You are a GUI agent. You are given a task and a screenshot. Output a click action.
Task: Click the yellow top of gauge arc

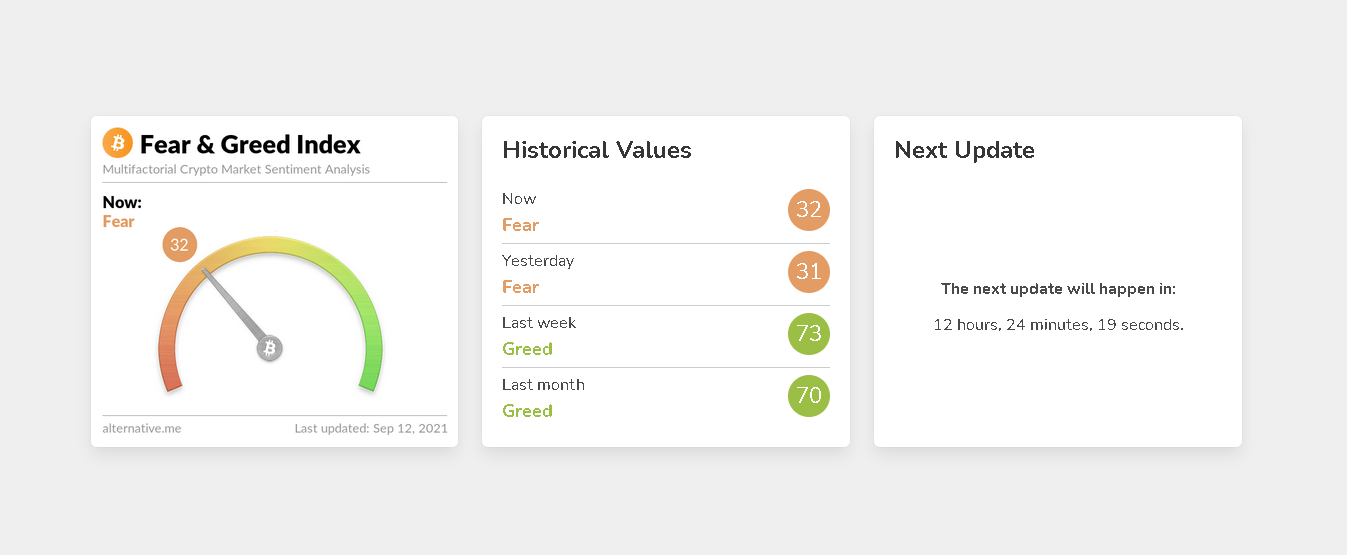[270, 245]
